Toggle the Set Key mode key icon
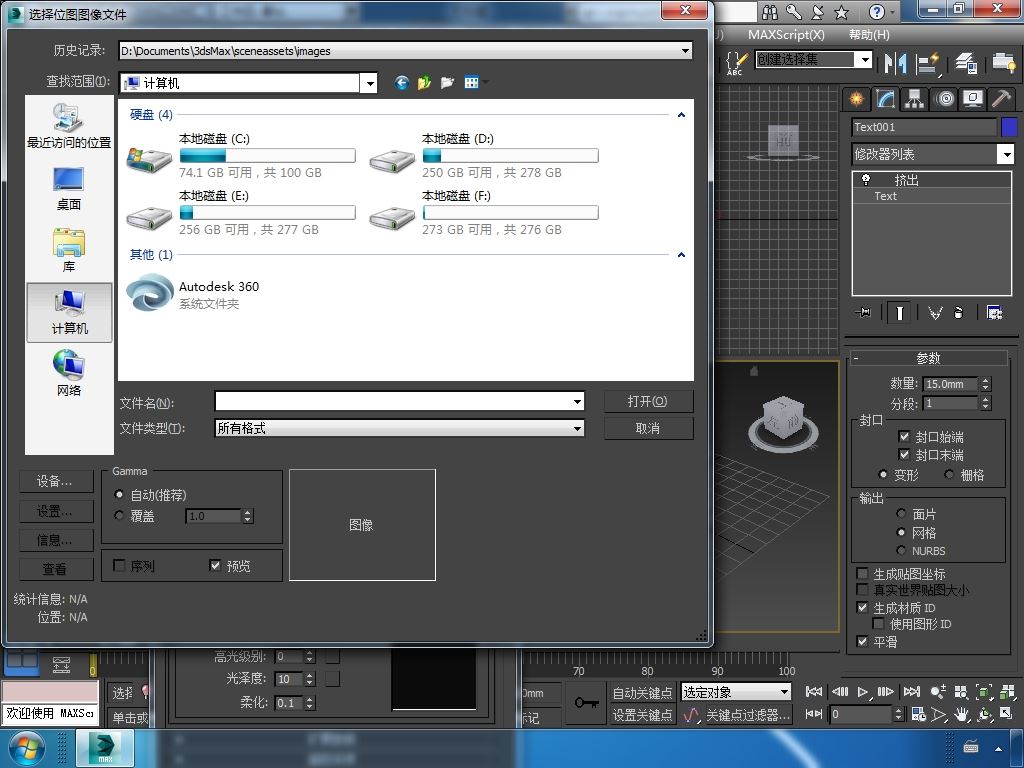The height and width of the screenshot is (768, 1024). tap(586, 703)
